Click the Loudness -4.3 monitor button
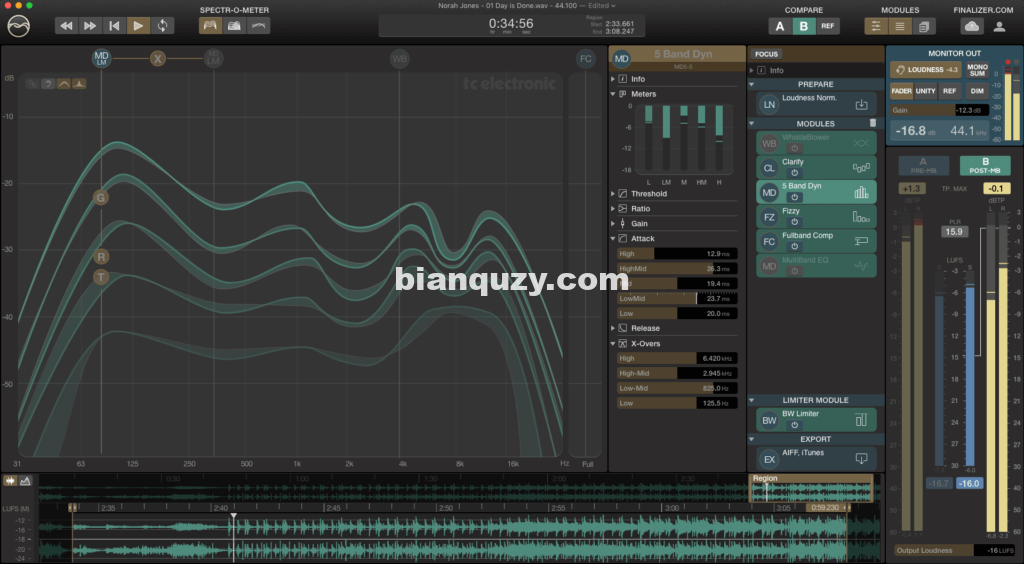Screen dimensions: 1024x564 click(x=925, y=70)
